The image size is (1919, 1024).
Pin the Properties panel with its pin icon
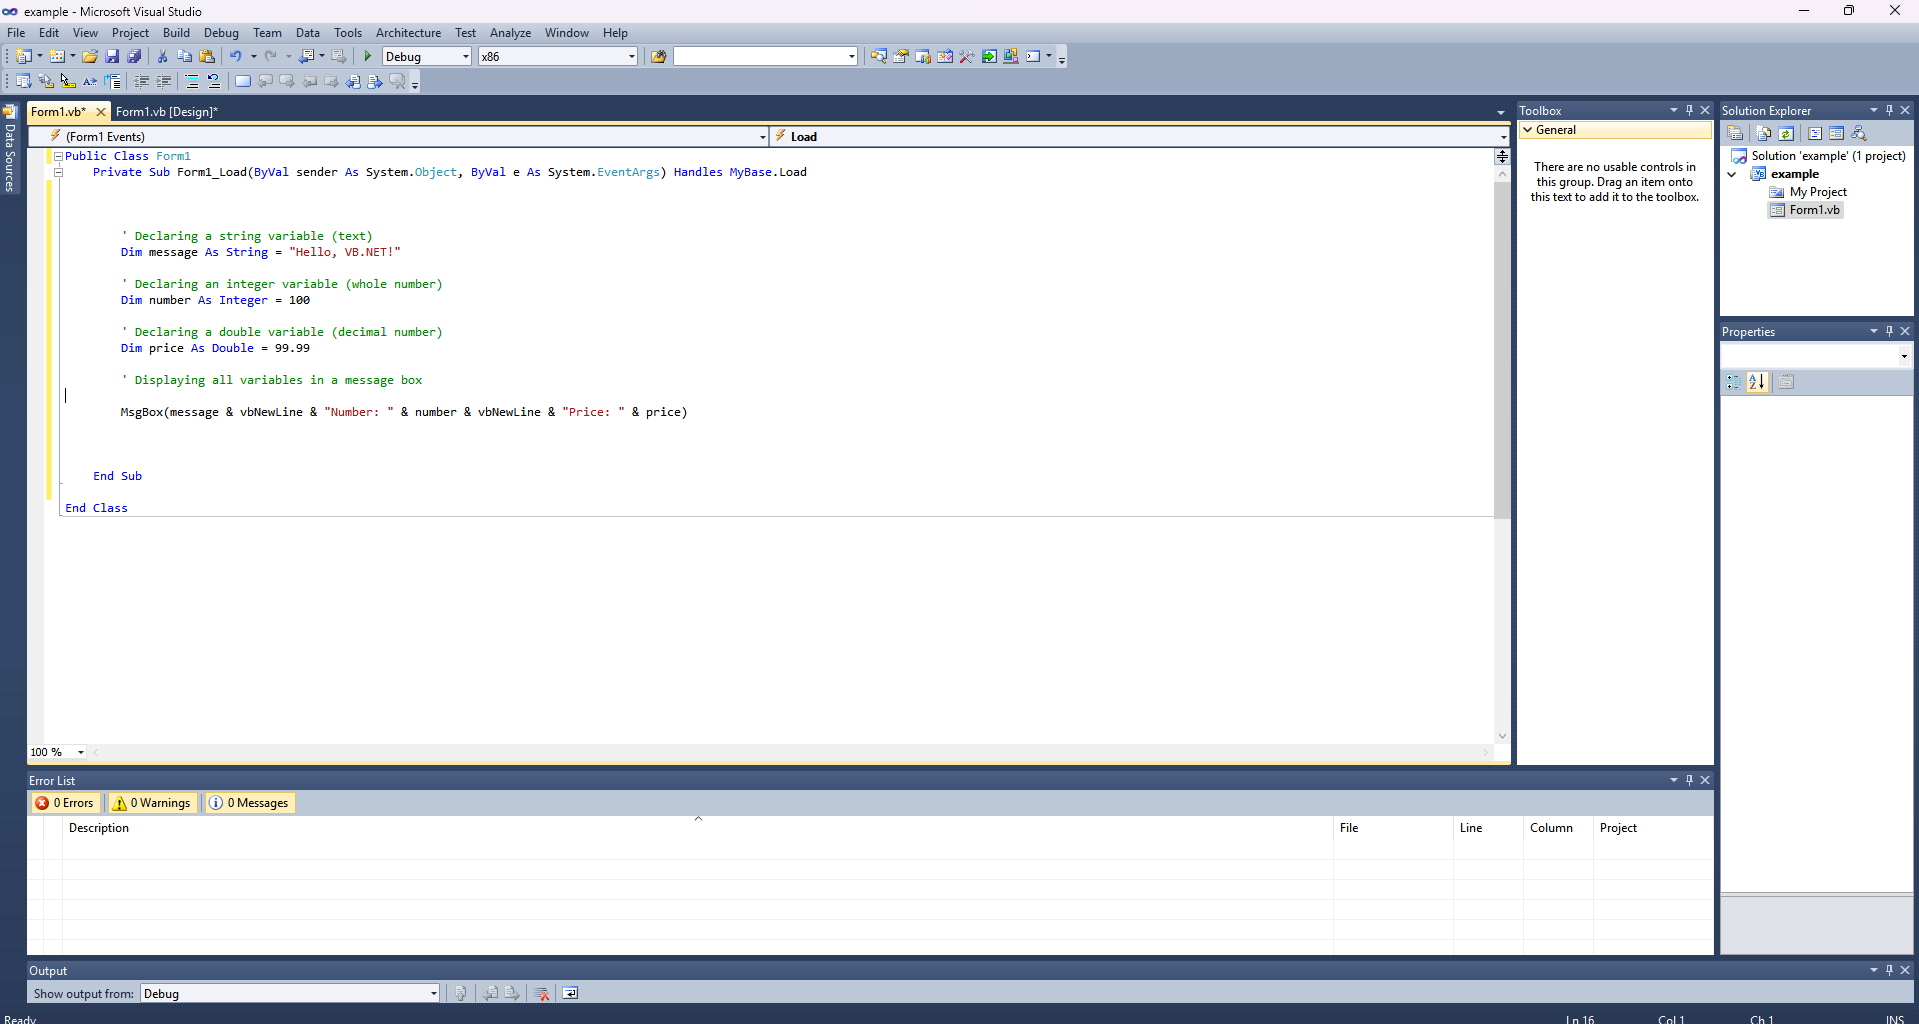1889,331
